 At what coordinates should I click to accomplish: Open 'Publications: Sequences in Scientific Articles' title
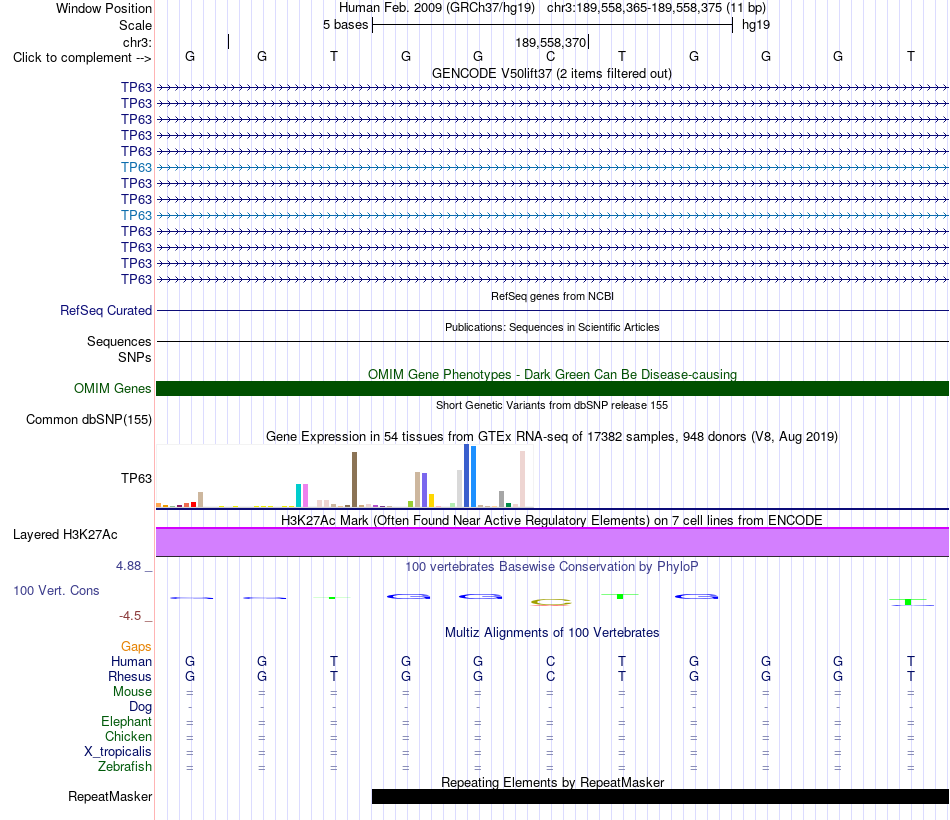[x=552, y=327]
